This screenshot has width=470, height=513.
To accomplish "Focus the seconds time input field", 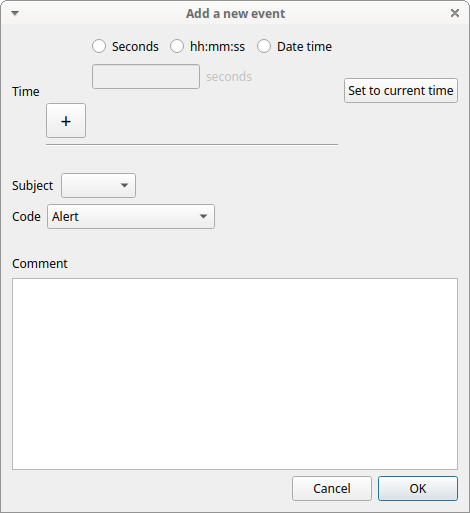I will [146, 77].
